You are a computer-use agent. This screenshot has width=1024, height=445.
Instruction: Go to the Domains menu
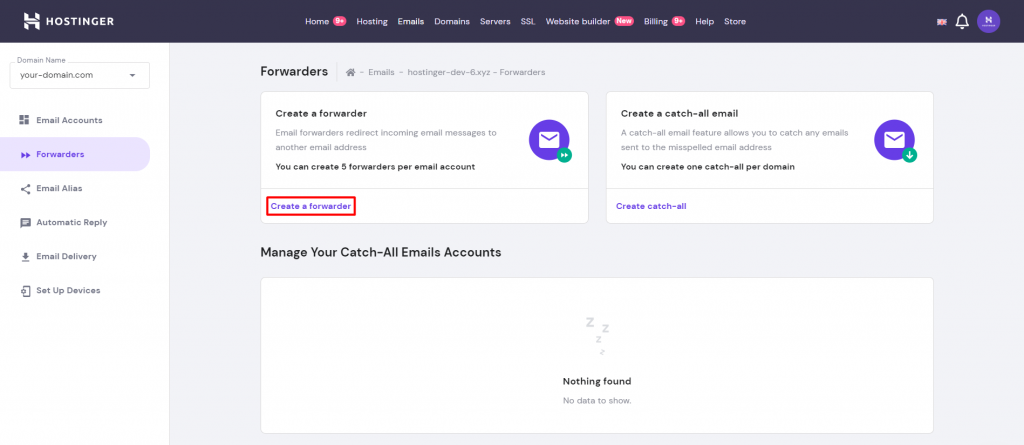[452, 21]
